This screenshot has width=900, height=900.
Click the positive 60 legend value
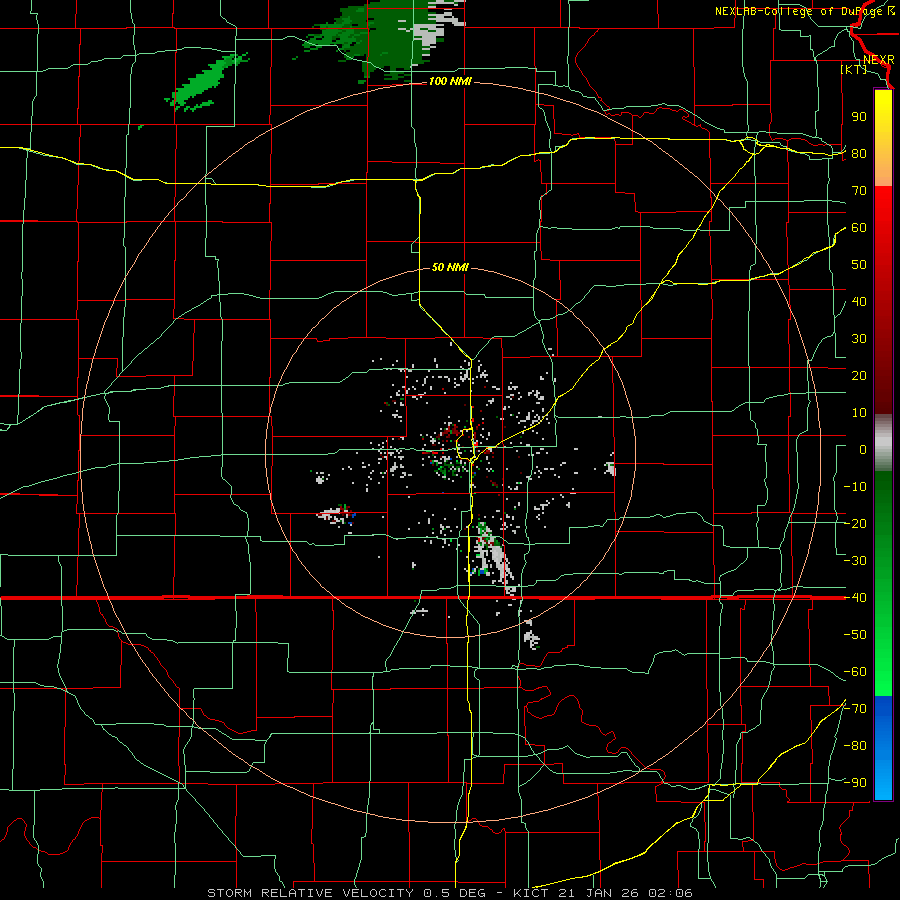point(859,228)
